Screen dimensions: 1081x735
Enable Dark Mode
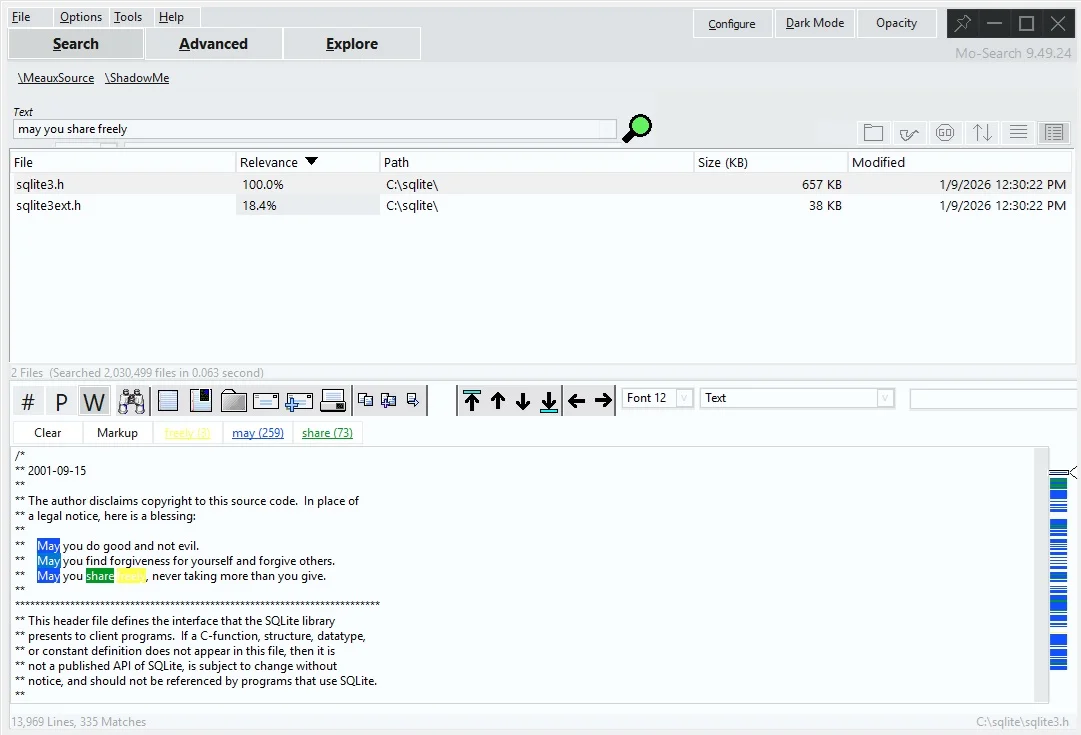pos(814,22)
